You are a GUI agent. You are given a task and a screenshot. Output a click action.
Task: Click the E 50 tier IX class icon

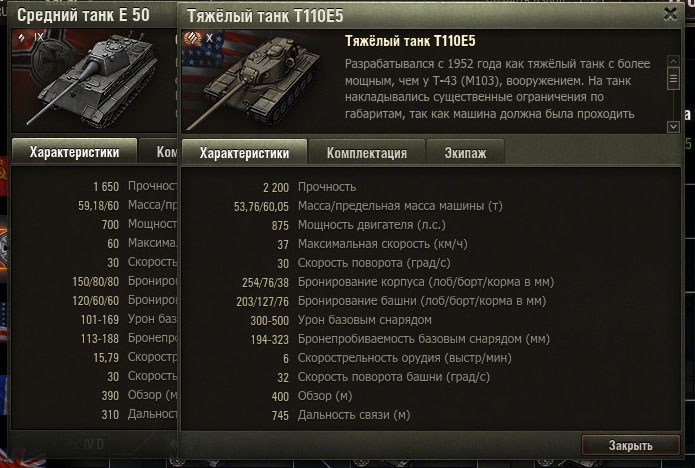click(x=22, y=37)
